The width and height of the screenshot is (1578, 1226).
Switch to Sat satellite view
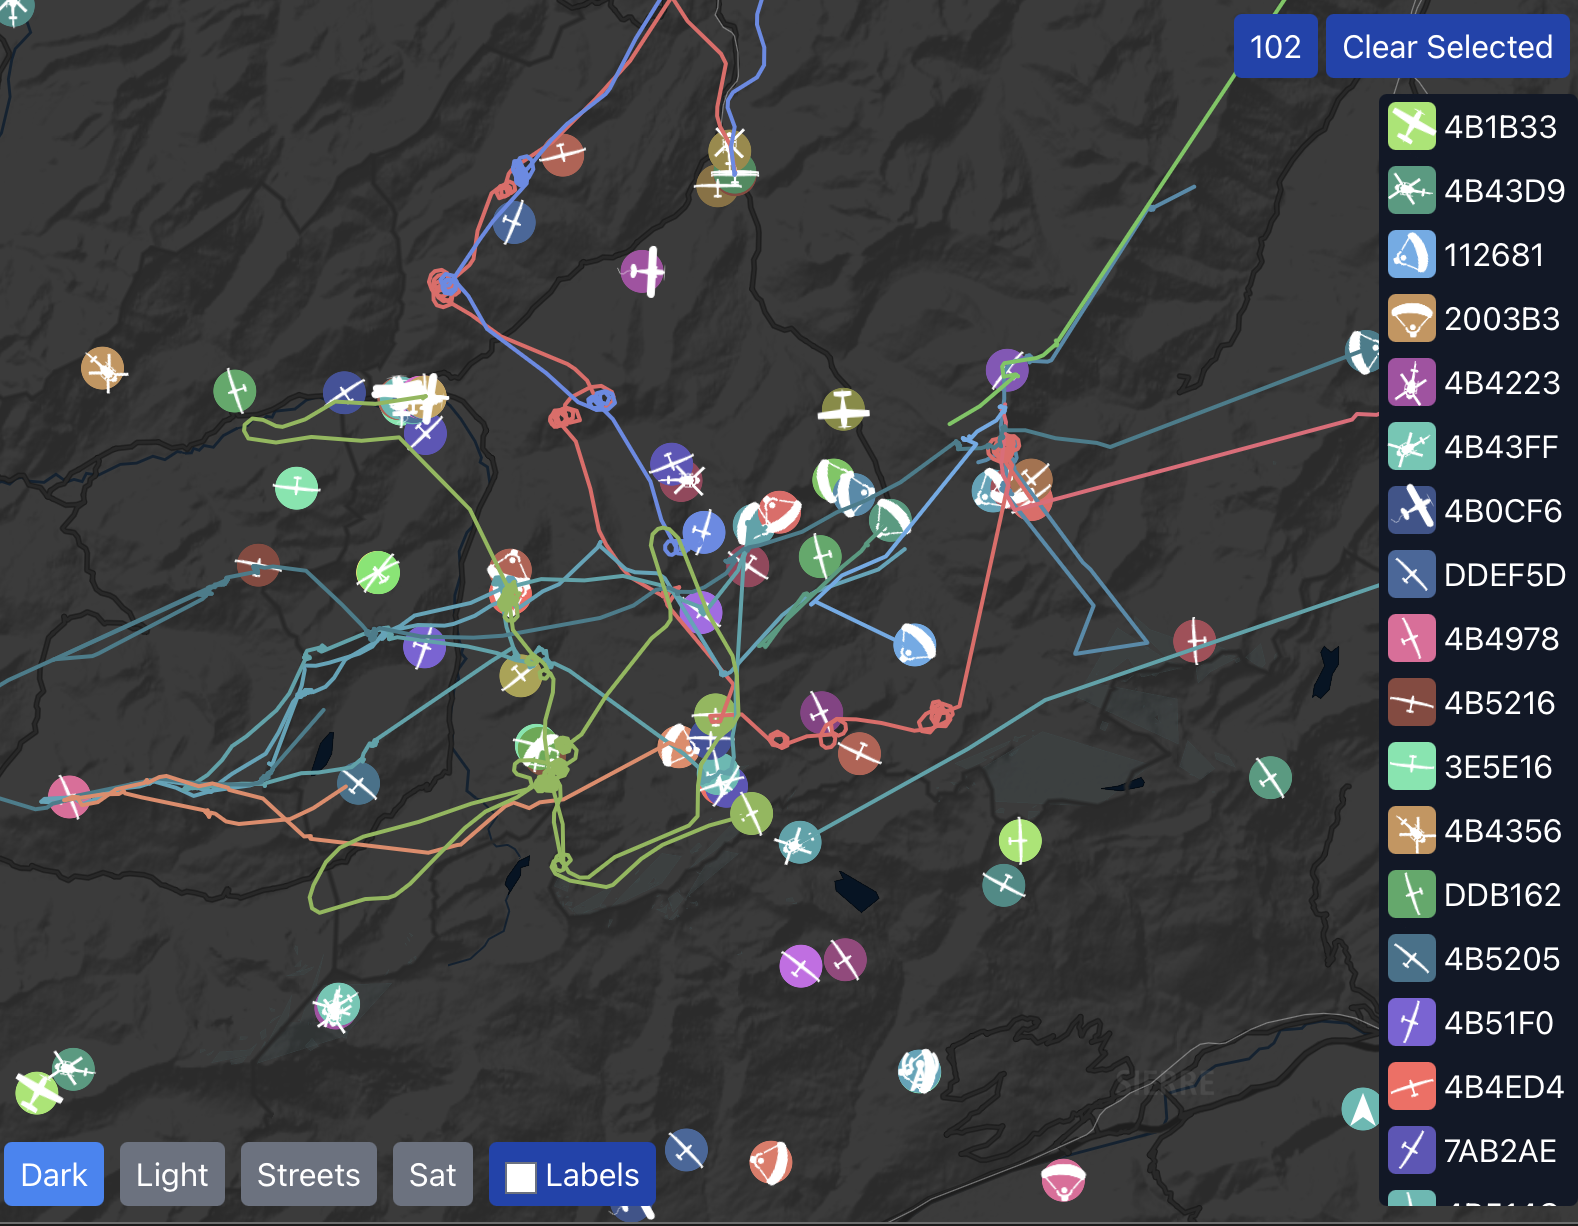coord(432,1175)
